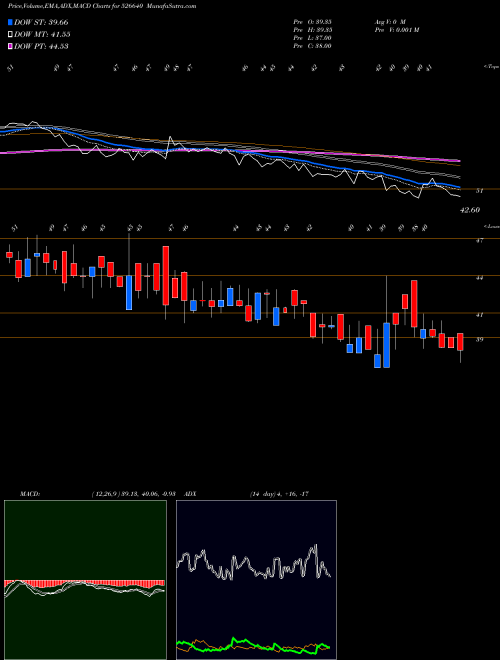
Task: Click the white ADX line in ADX panel
Action: coord(253,563)
